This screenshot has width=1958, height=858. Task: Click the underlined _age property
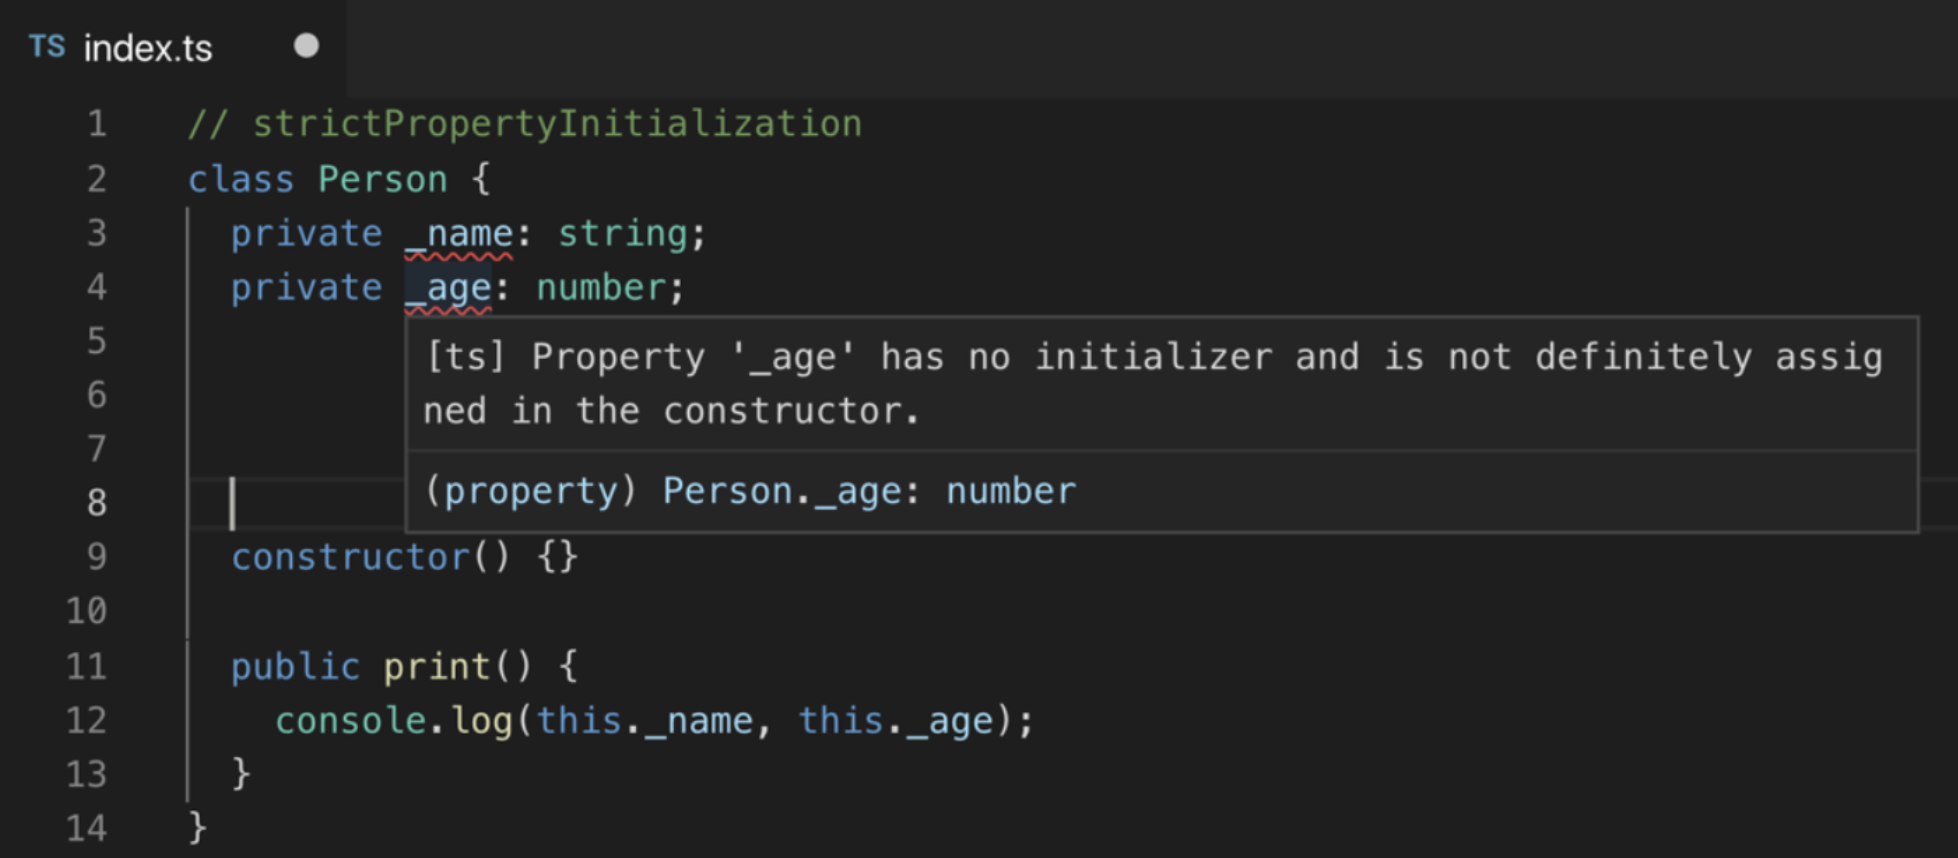pos(448,289)
